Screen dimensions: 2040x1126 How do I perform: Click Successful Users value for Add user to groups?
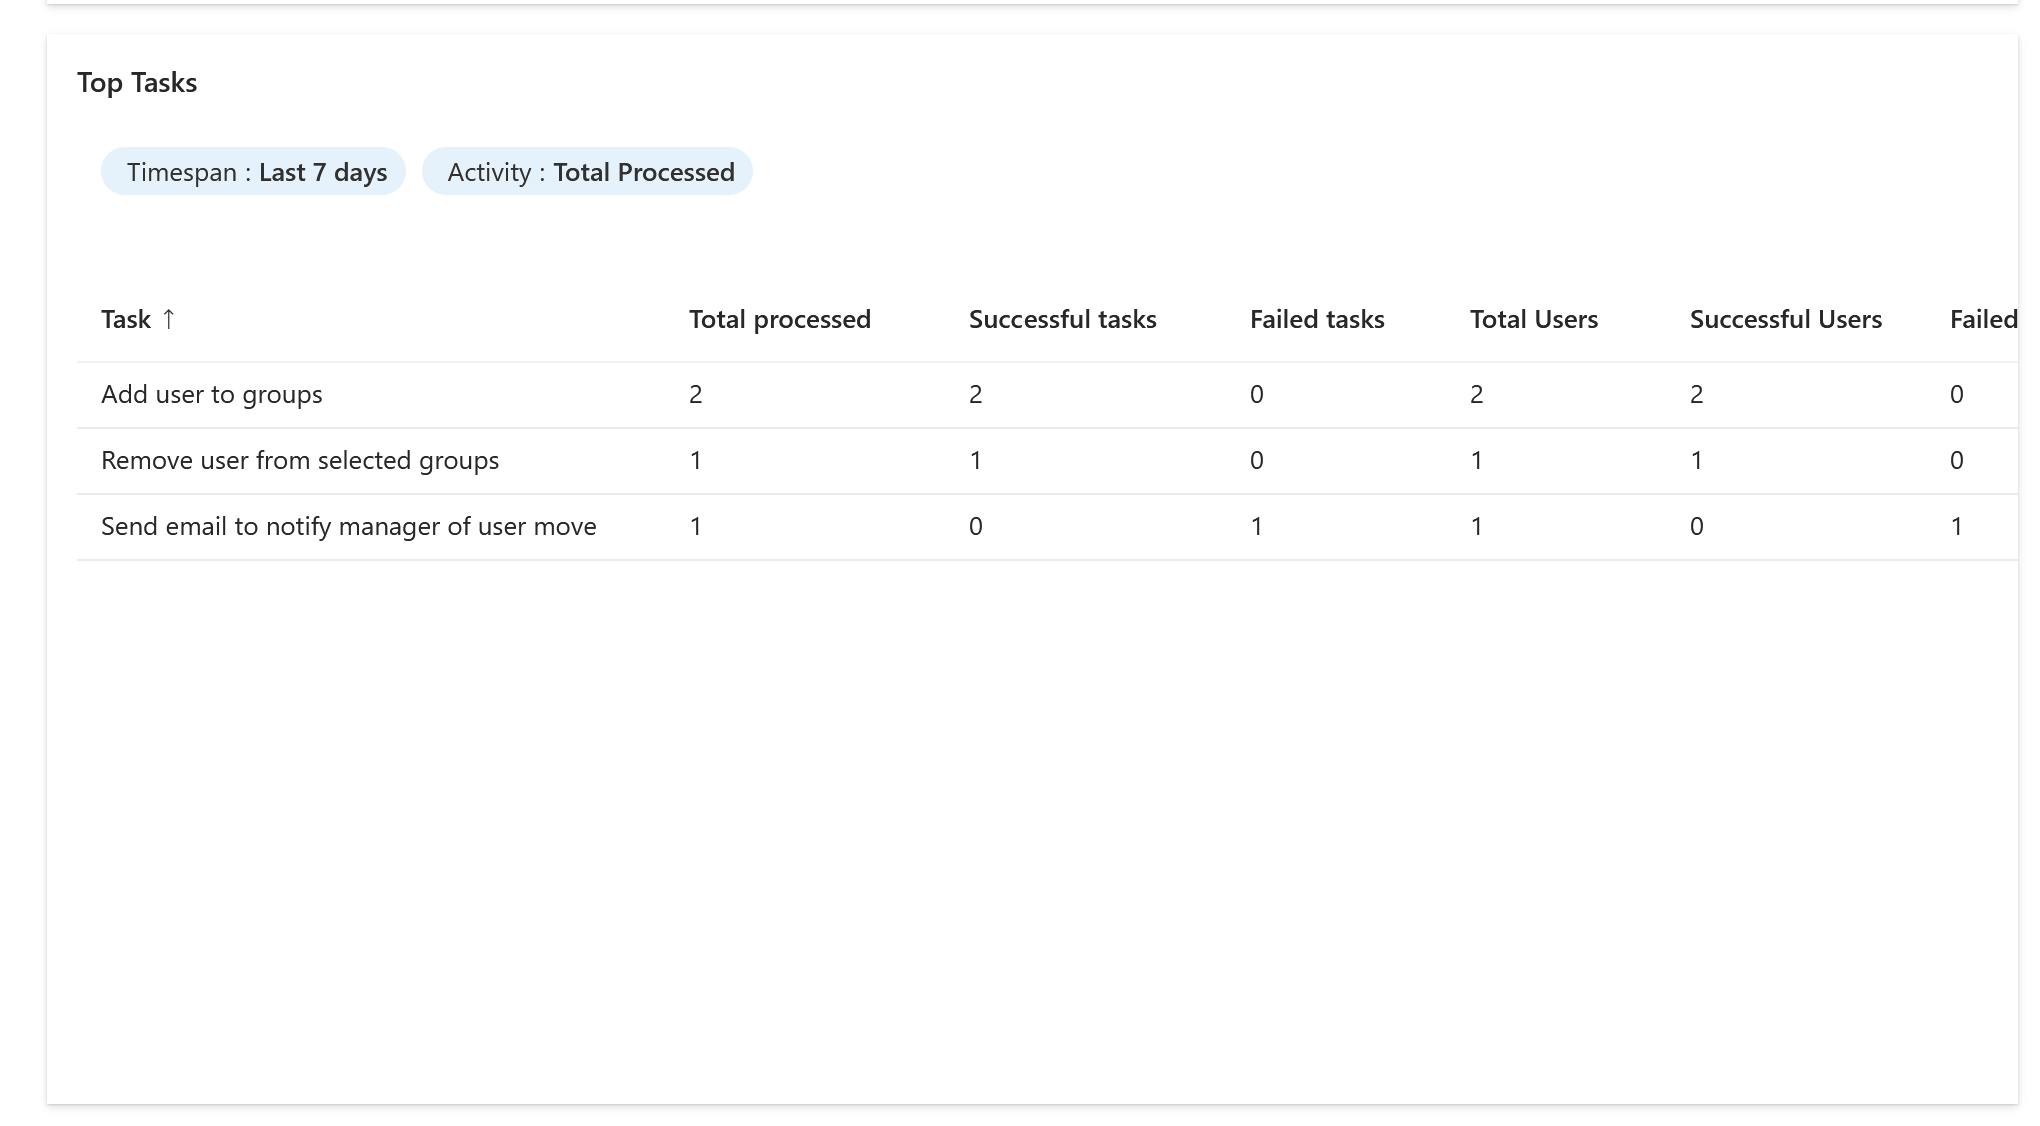pos(1697,395)
